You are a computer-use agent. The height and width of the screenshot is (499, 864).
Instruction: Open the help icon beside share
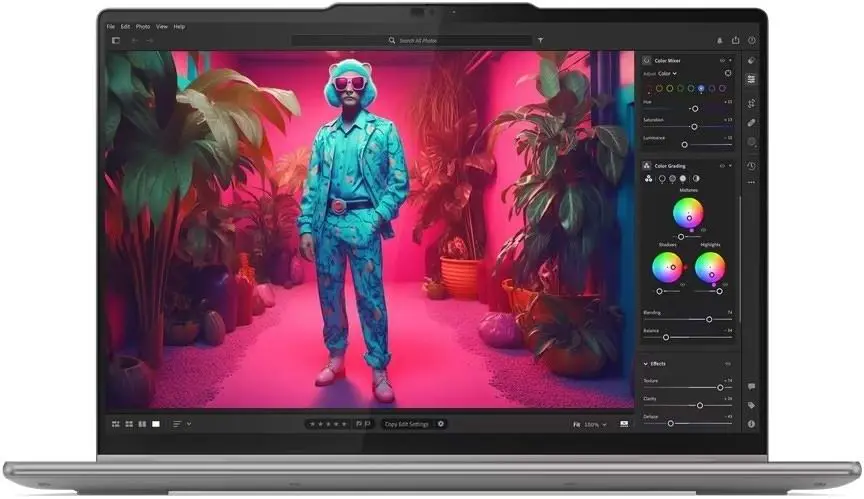click(752, 40)
